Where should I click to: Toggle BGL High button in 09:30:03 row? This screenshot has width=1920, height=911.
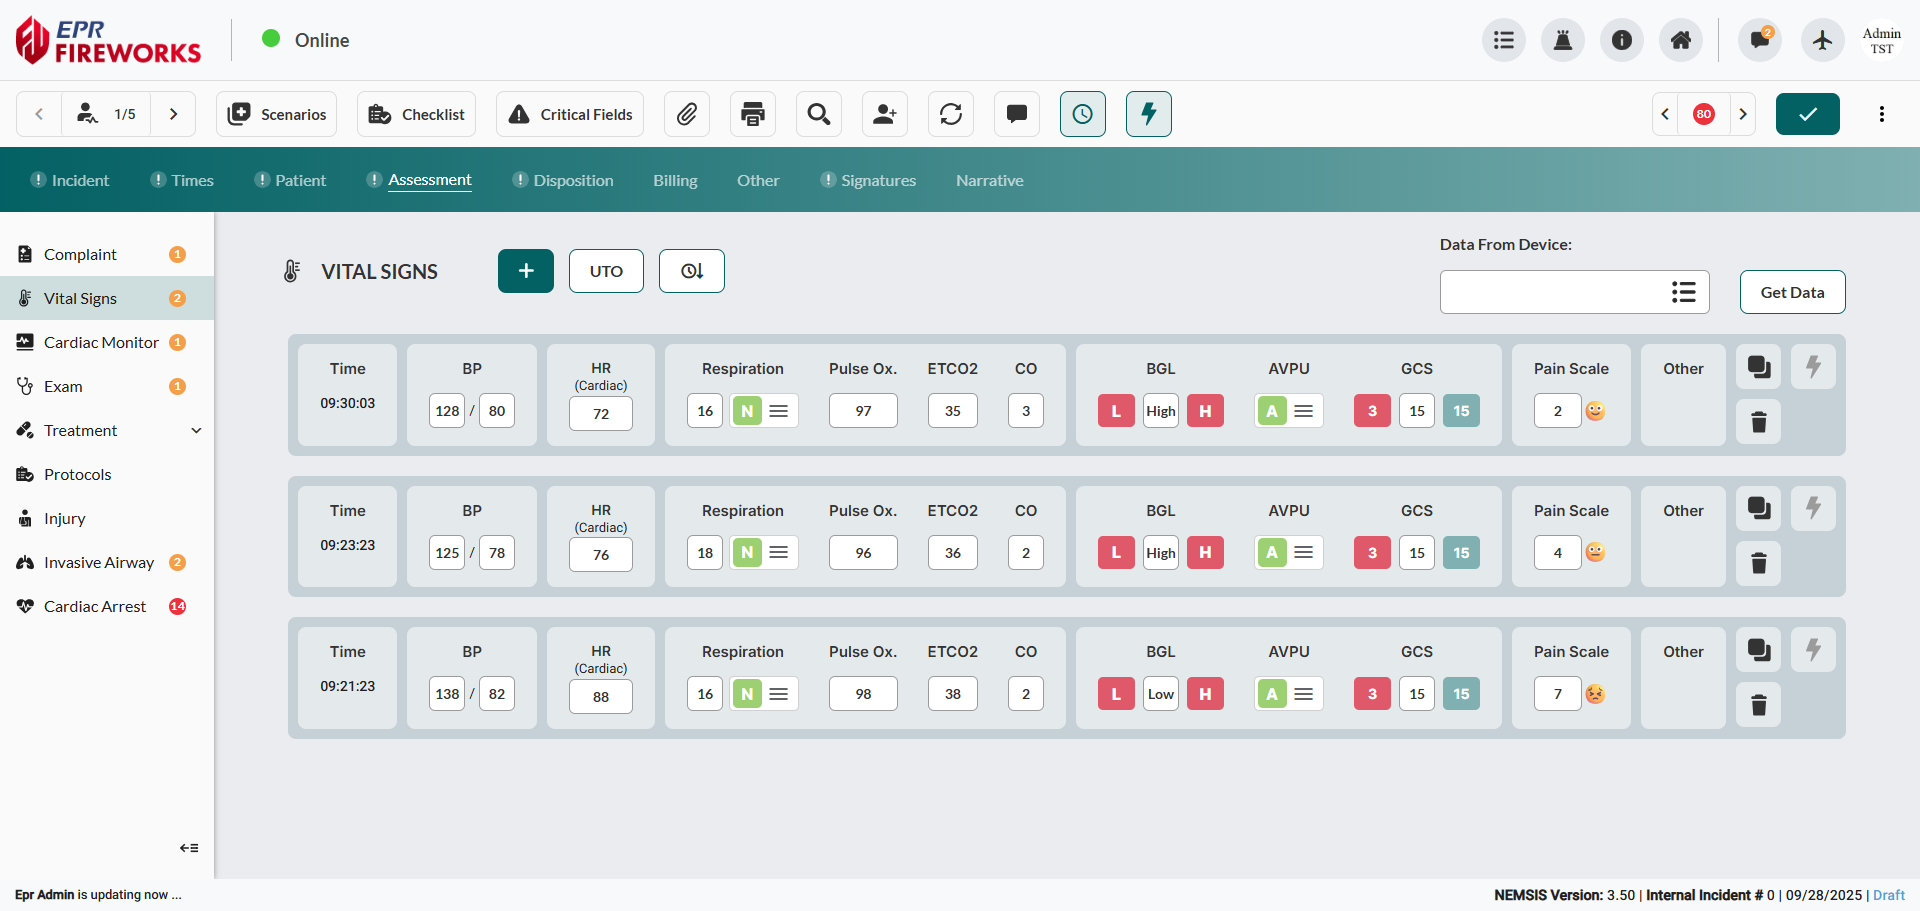[x=1205, y=411]
